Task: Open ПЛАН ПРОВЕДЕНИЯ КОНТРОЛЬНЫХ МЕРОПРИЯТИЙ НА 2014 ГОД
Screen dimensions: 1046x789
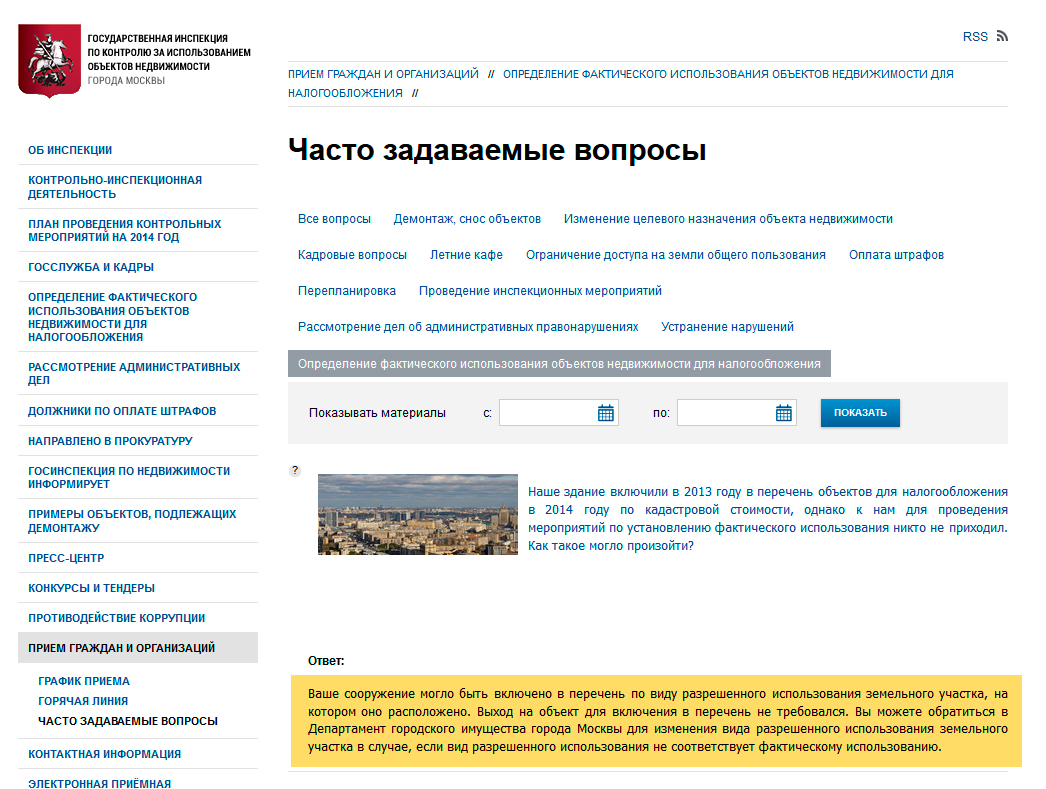Action: (x=125, y=230)
